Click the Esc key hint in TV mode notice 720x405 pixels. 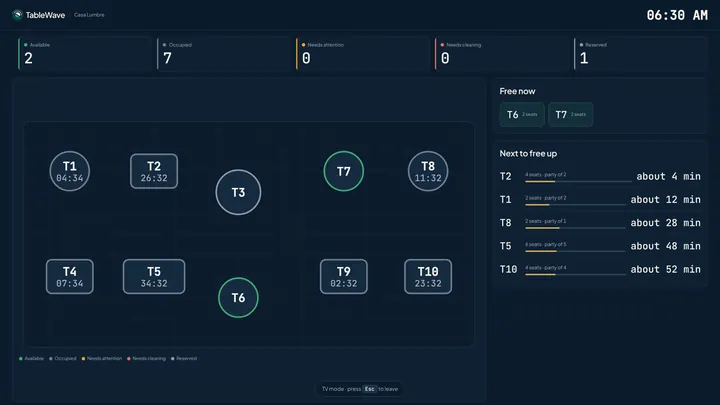click(370, 389)
